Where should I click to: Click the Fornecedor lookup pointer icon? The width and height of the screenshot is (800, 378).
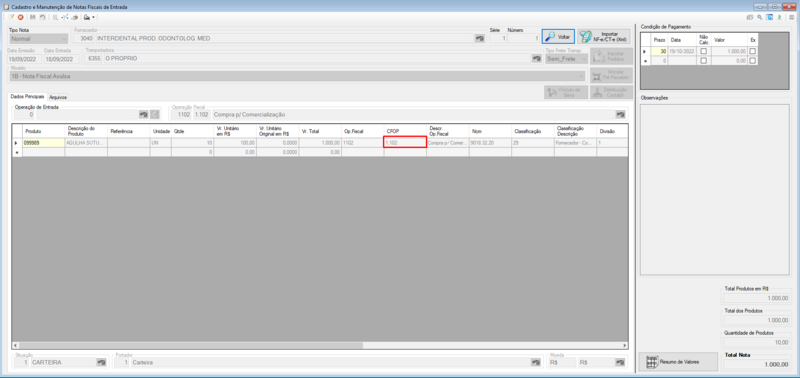pyautogui.click(x=479, y=38)
